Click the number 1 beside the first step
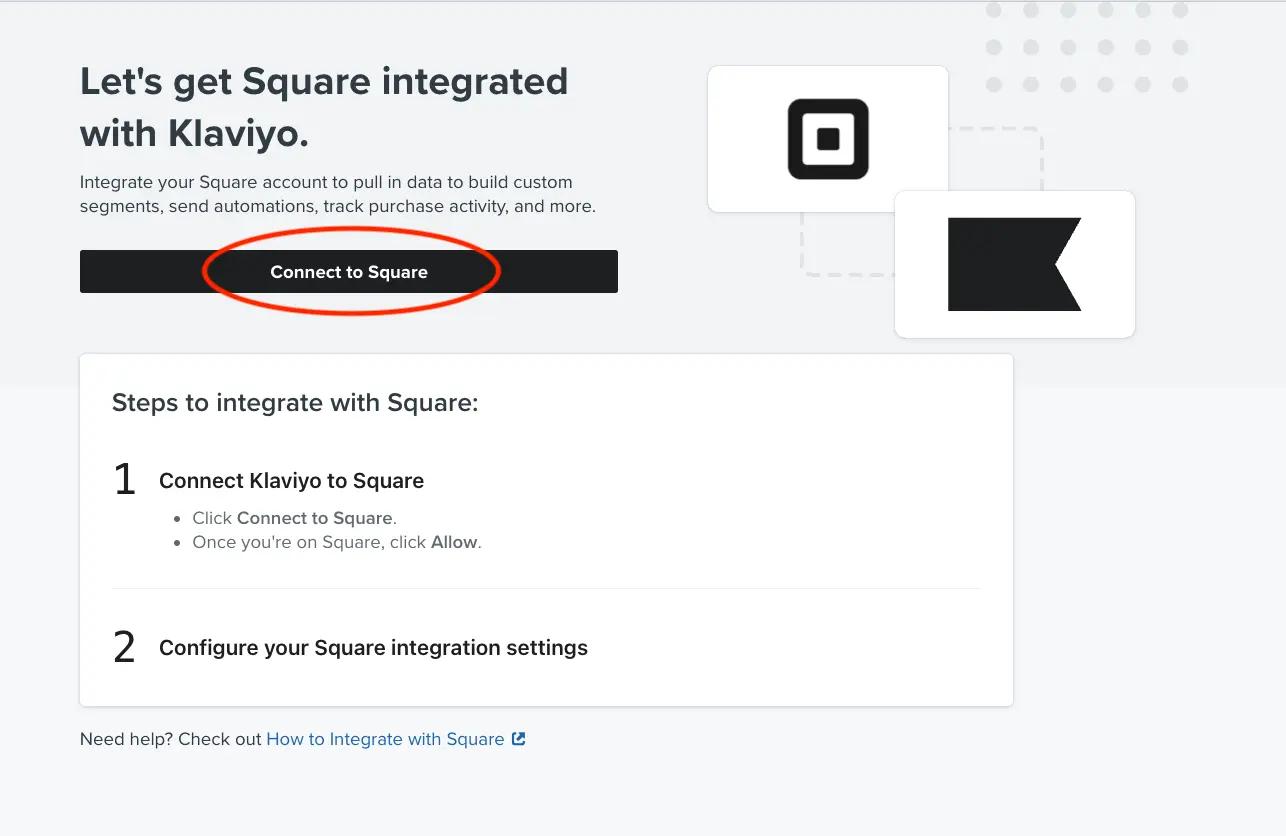The height and width of the screenshot is (836, 1286). pos(124,479)
